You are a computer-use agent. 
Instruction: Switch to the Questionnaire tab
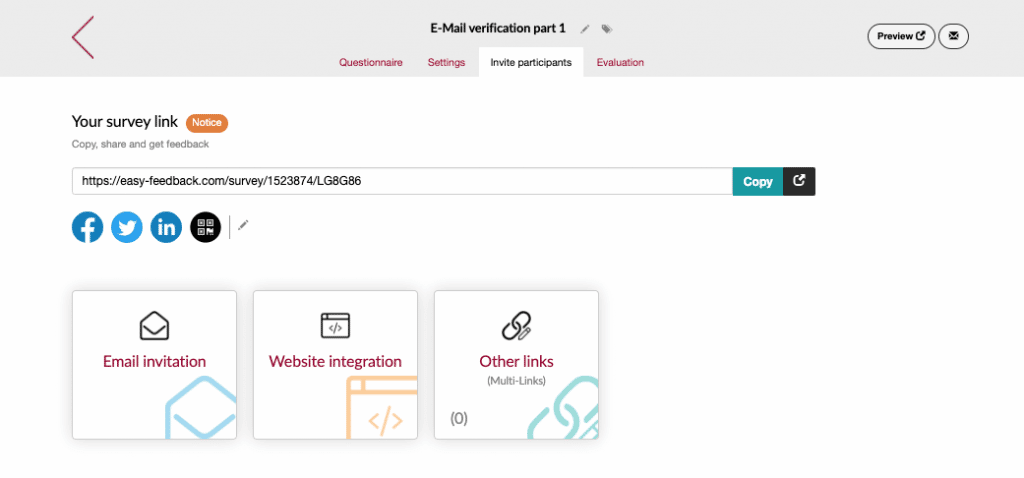(x=371, y=63)
